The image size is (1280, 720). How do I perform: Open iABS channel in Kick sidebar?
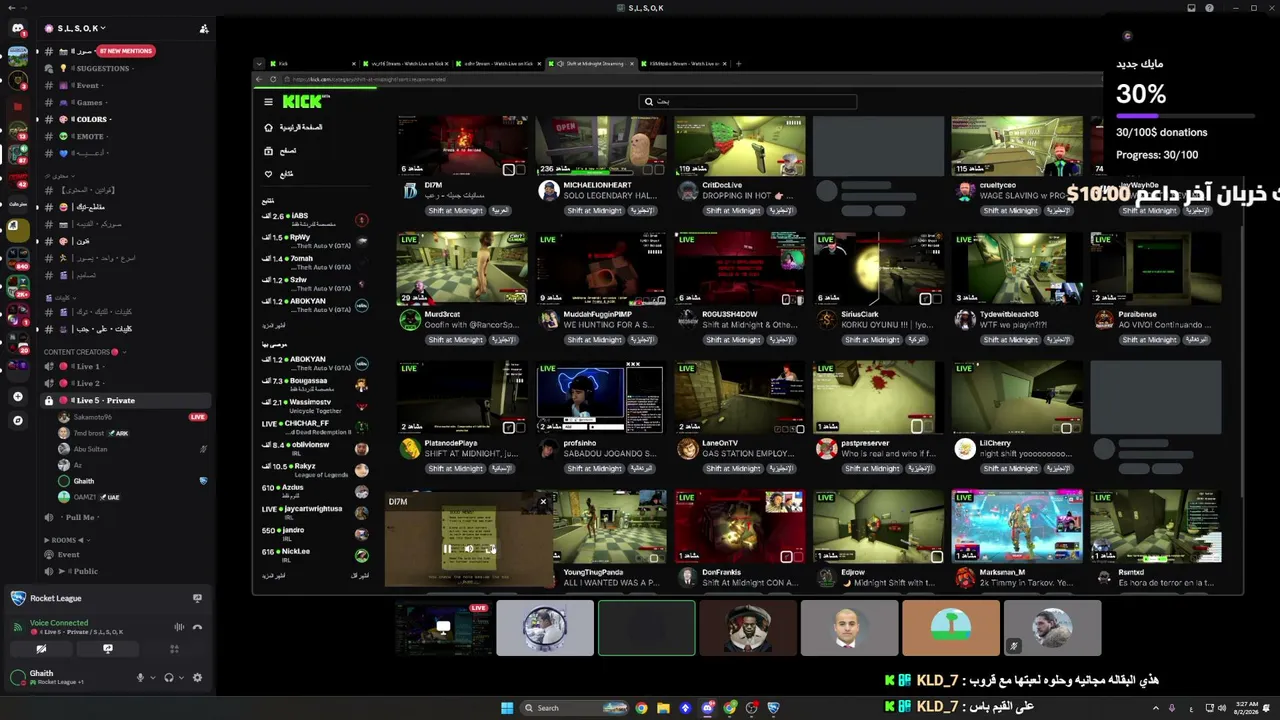(x=314, y=220)
